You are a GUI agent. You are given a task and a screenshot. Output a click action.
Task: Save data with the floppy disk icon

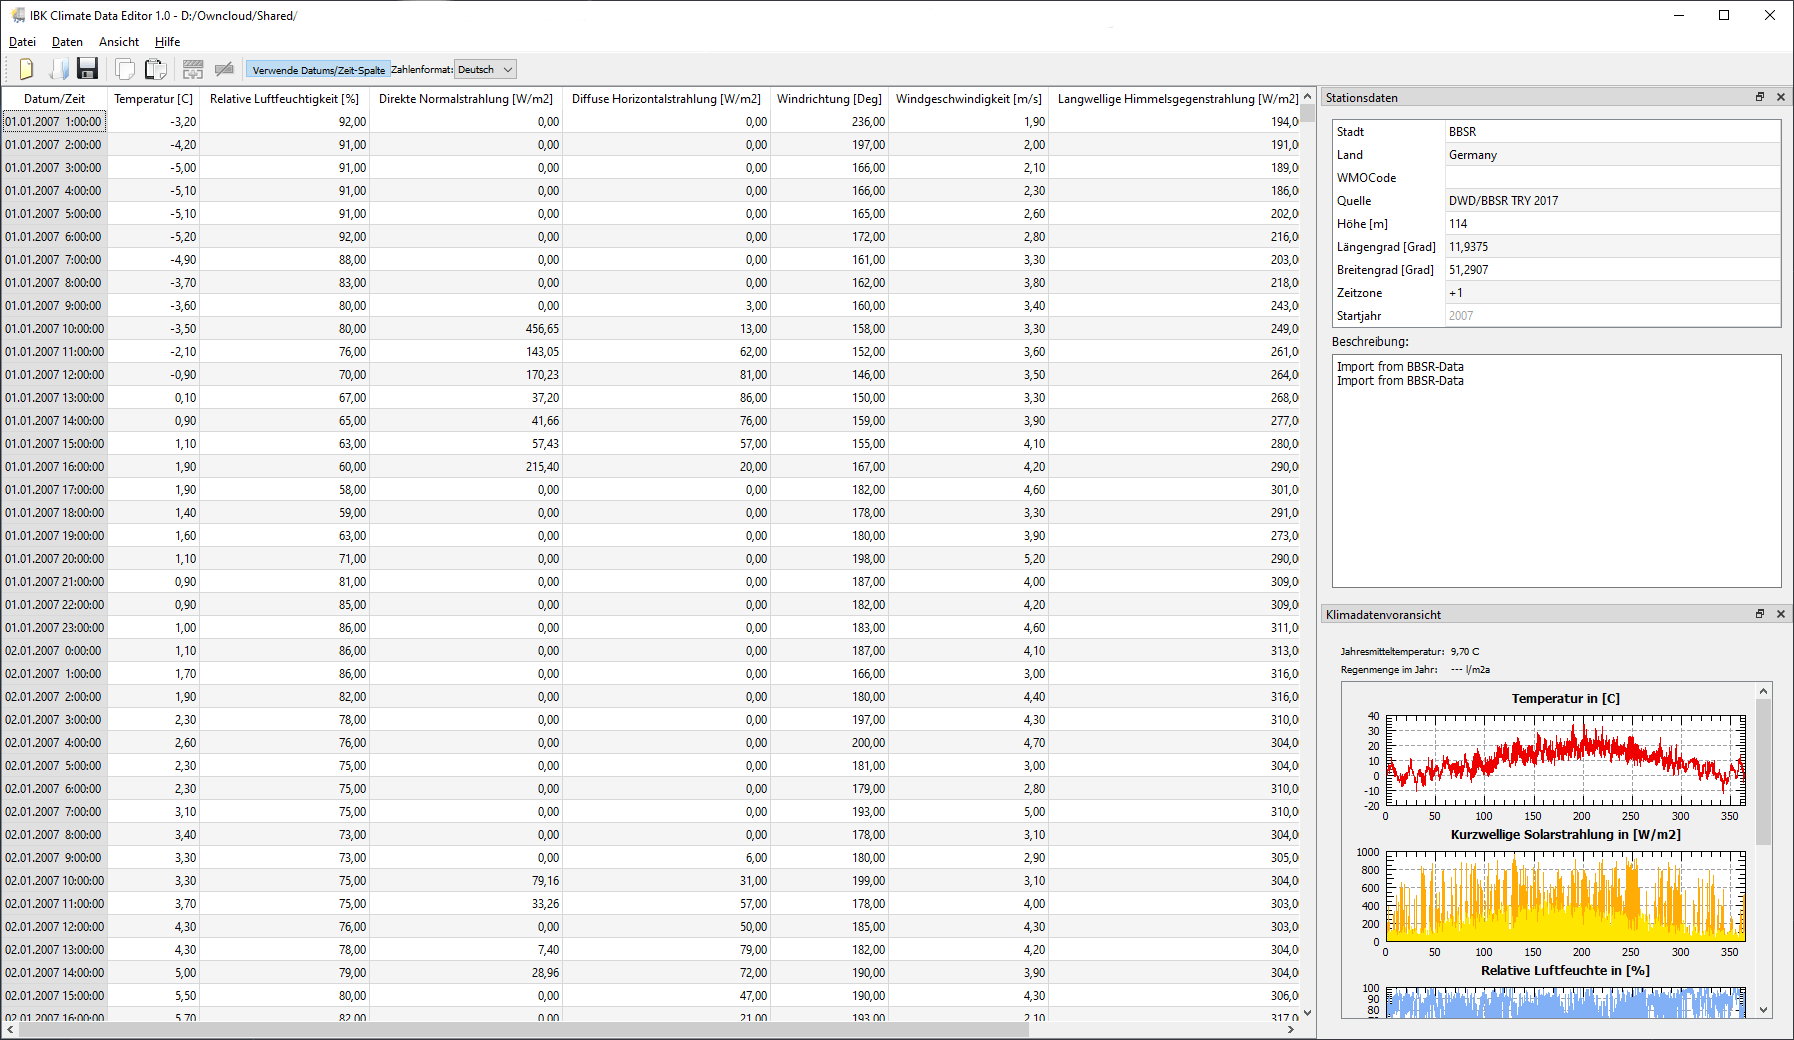88,69
